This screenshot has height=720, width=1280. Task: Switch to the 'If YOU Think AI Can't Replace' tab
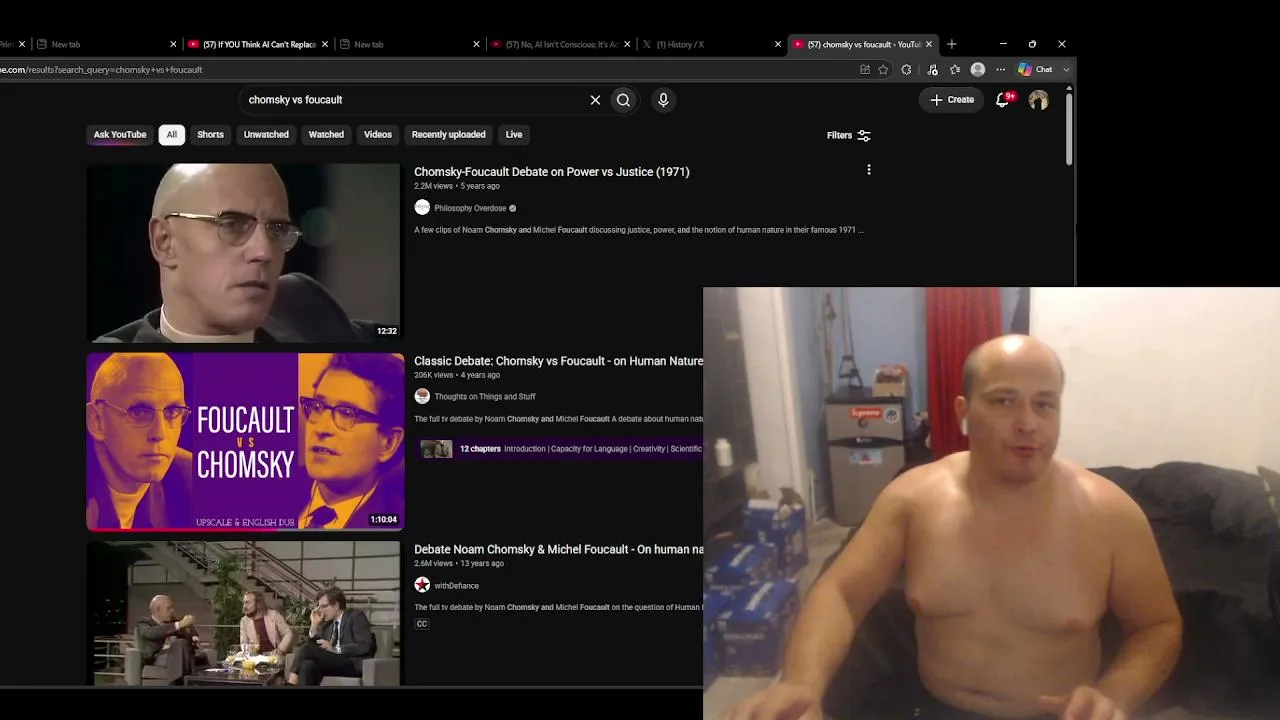pyautogui.click(x=258, y=44)
